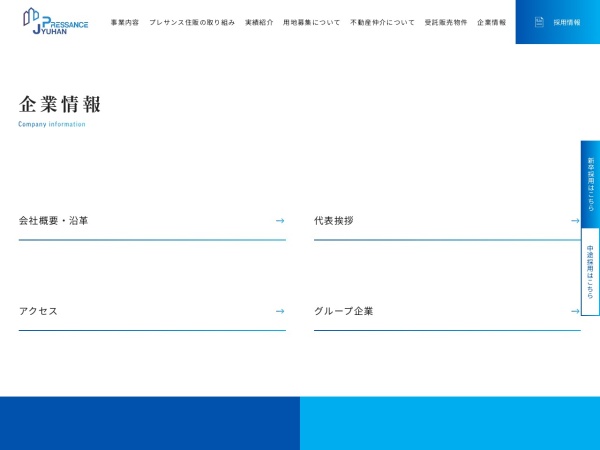600x450 pixels.
Task: Select 受託販売物件 in the top menu
Action: pos(446,23)
